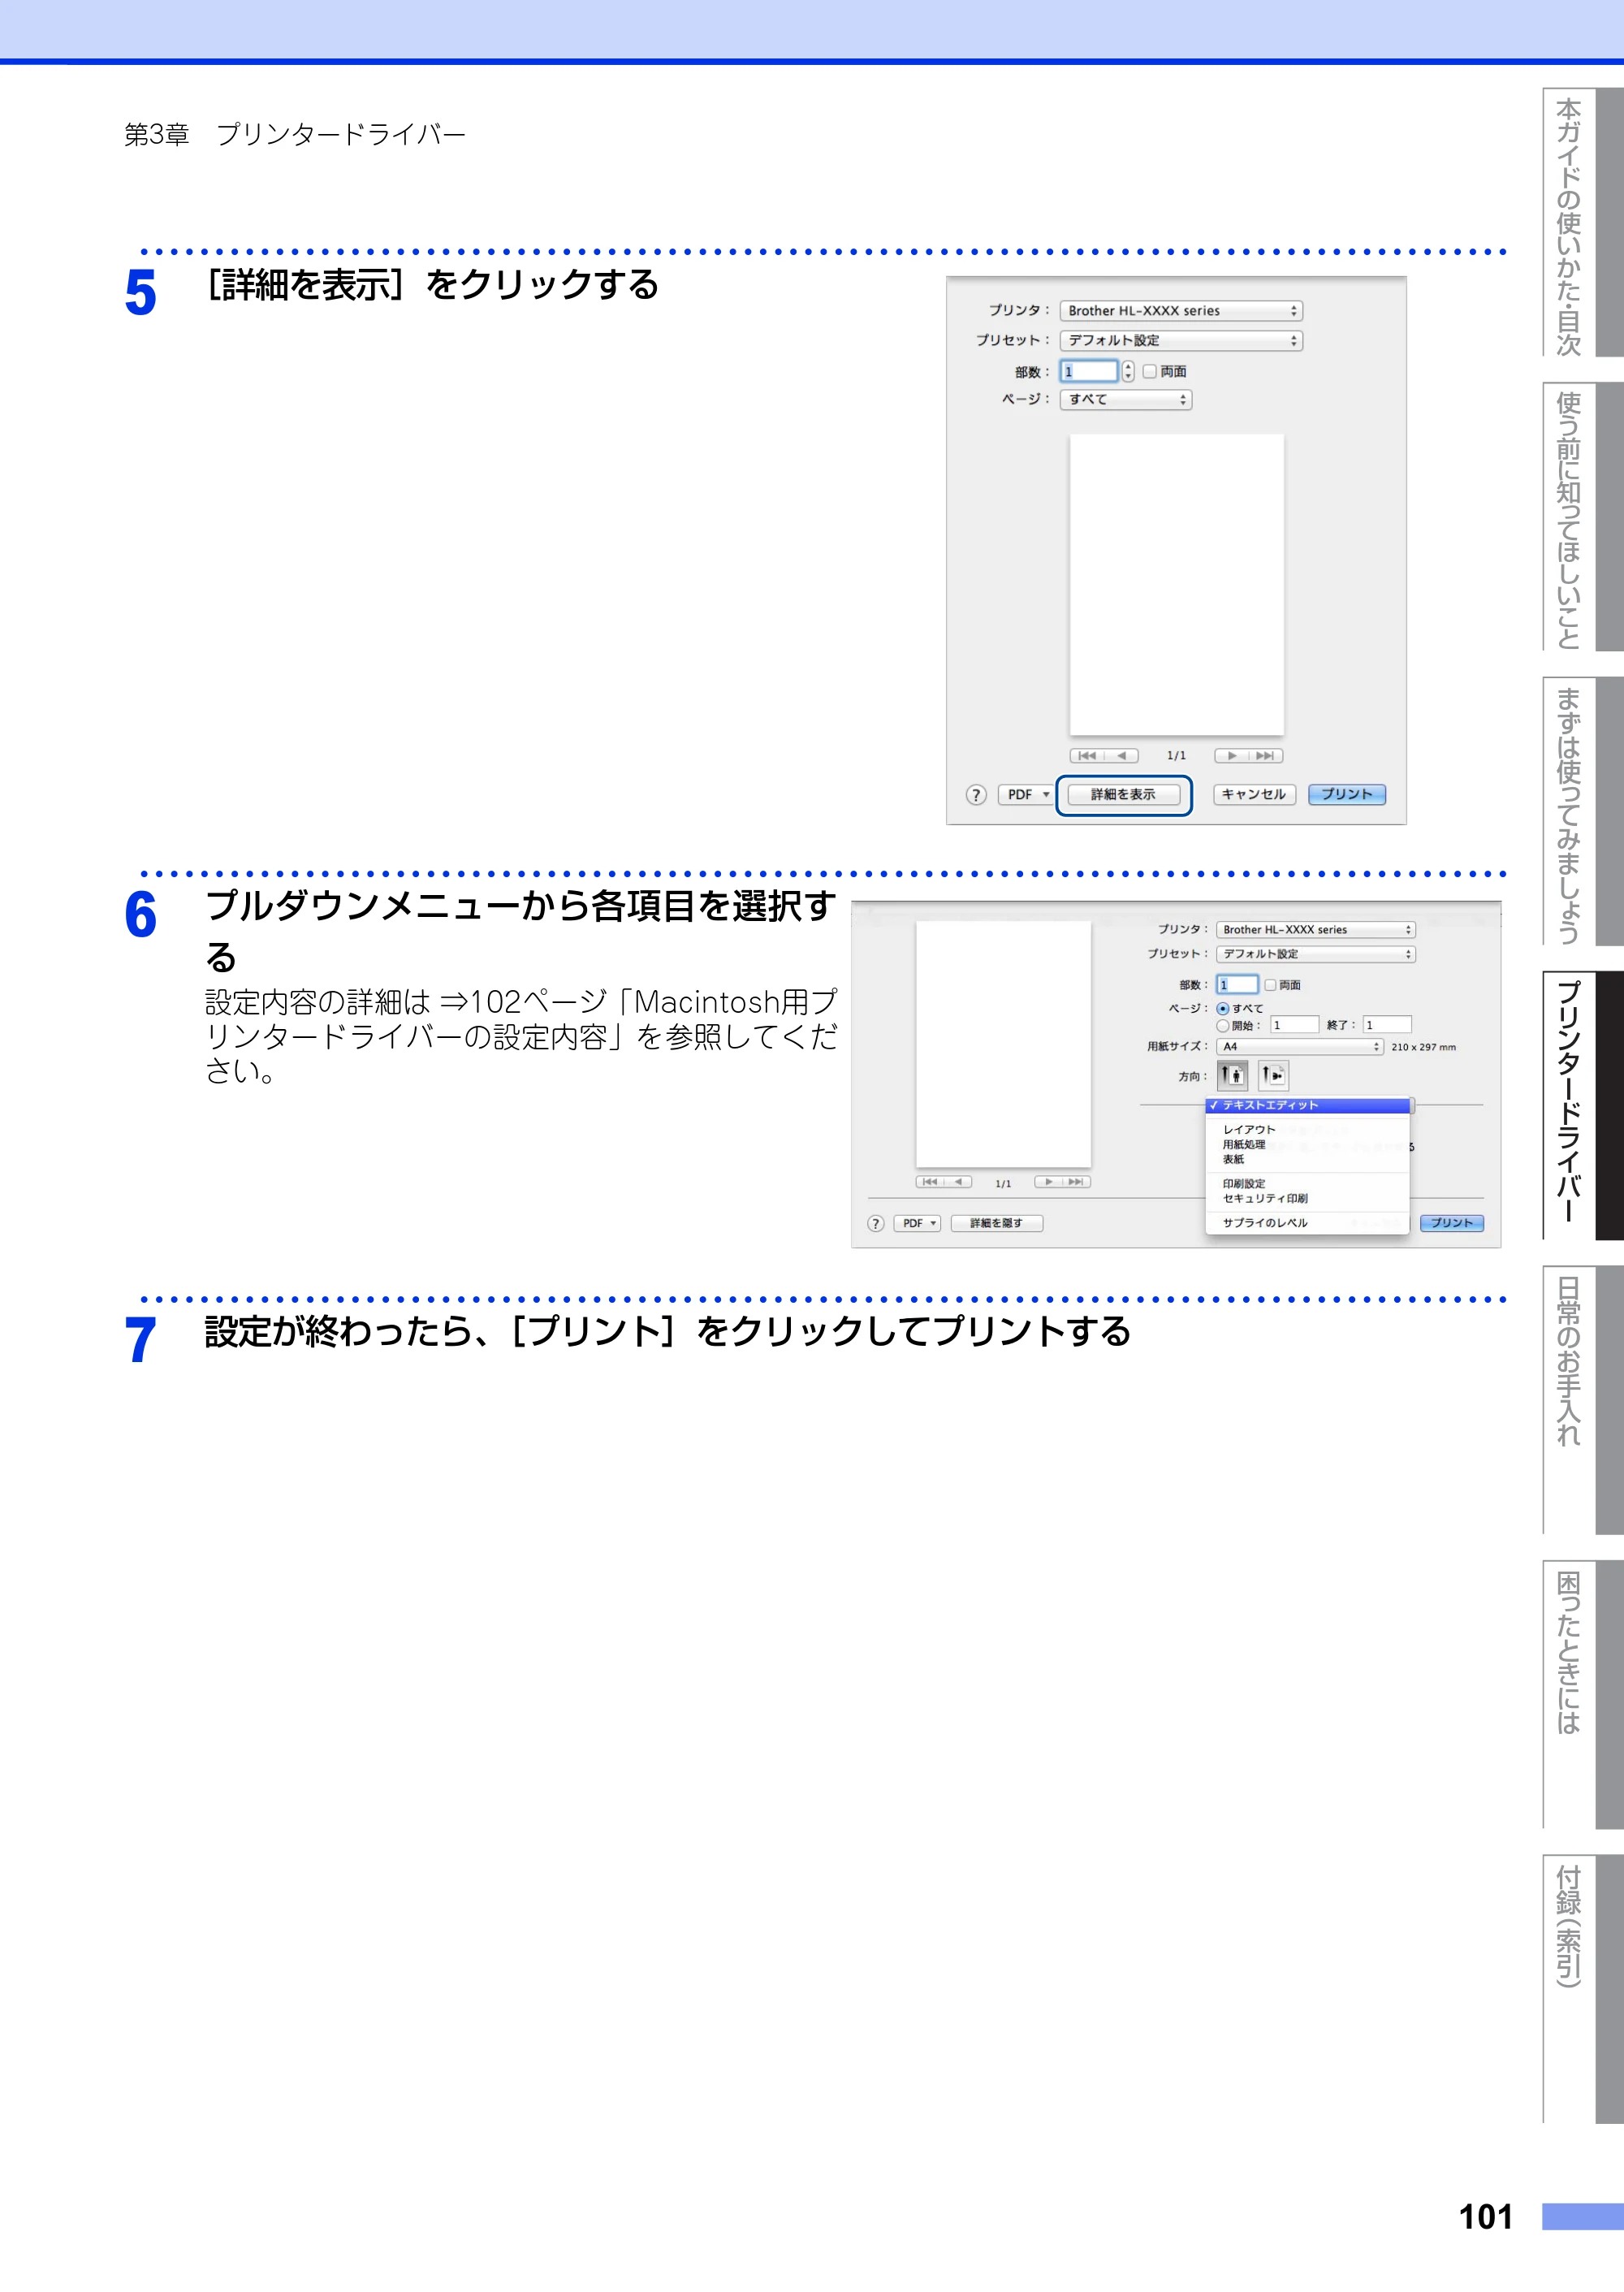Click help question-mark icon in step 5 dialog
Screen dimensions: 1624x2292
click(976, 795)
